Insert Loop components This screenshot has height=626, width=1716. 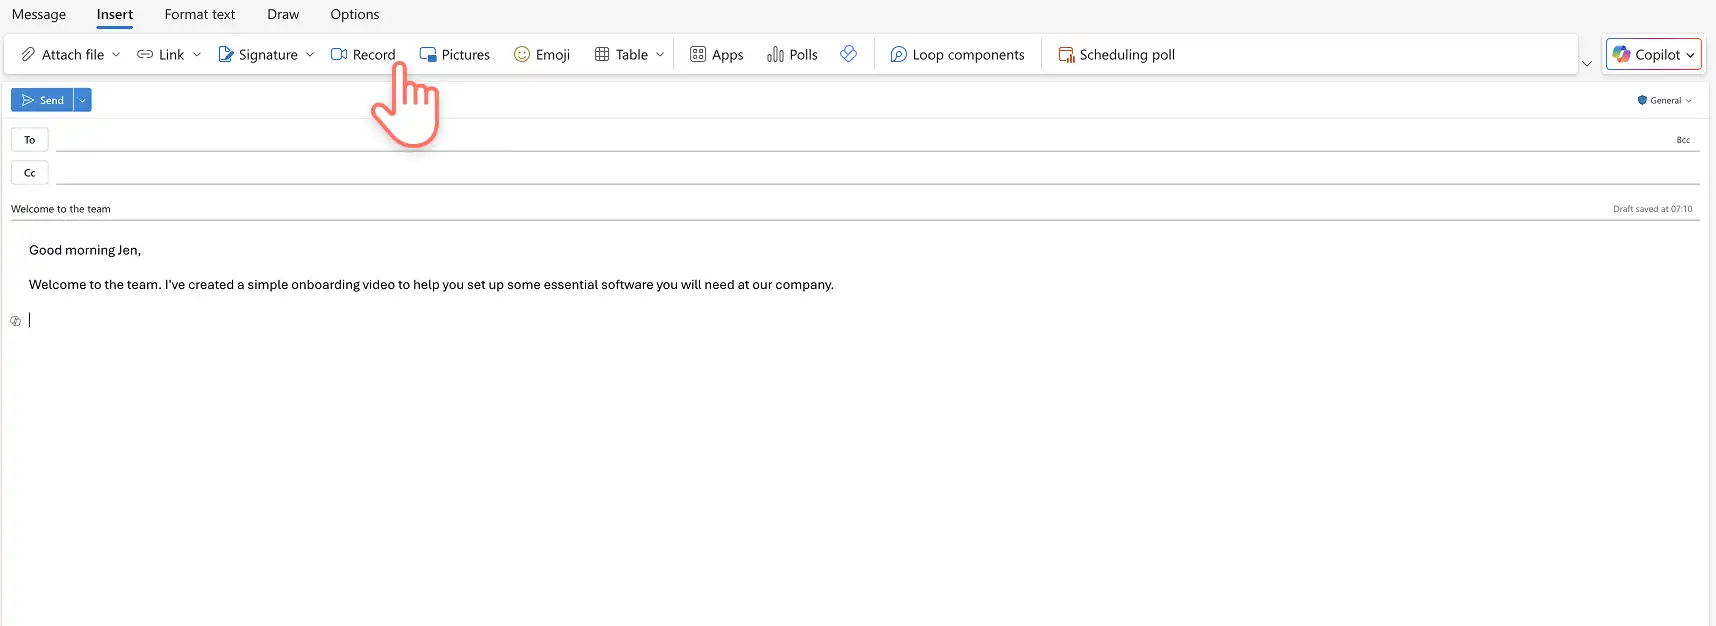(957, 55)
